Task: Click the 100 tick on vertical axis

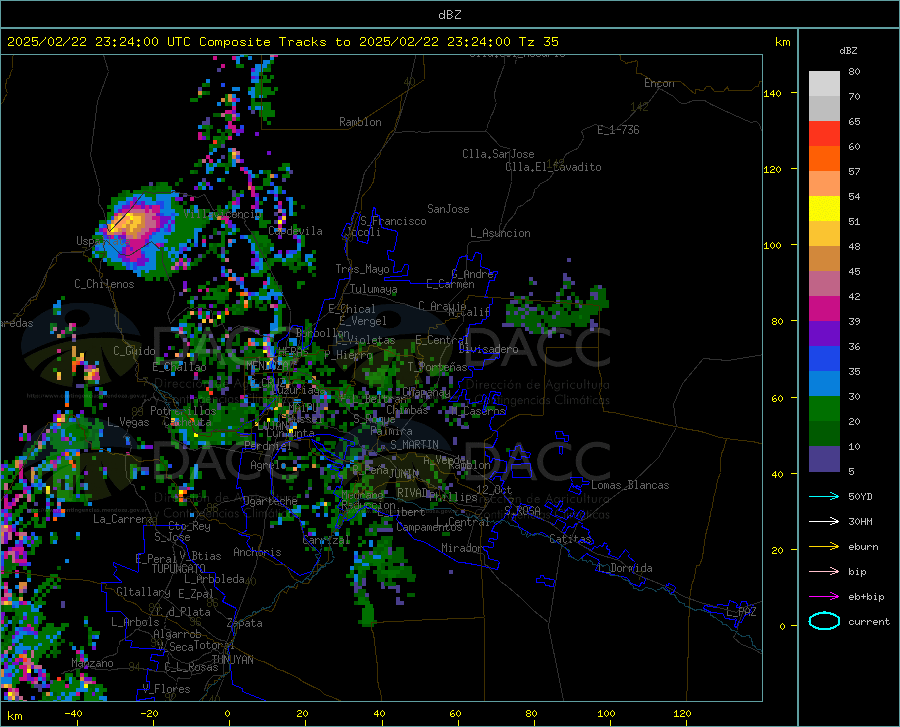Action: pyautogui.click(x=772, y=245)
